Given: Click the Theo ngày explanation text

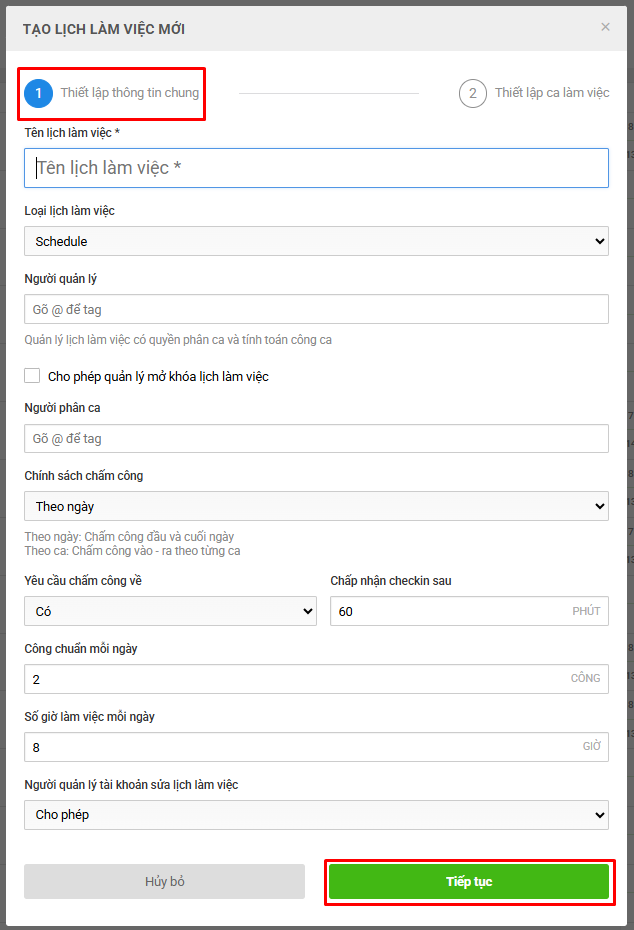Looking at the screenshot, I should coord(129,537).
